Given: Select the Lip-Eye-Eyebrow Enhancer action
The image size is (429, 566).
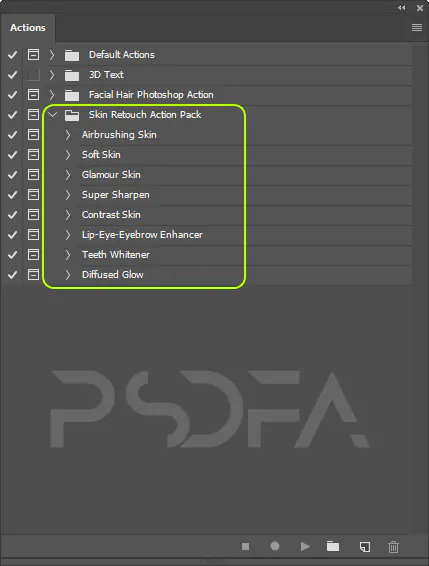Looking at the screenshot, I should (x=142, y=235).
